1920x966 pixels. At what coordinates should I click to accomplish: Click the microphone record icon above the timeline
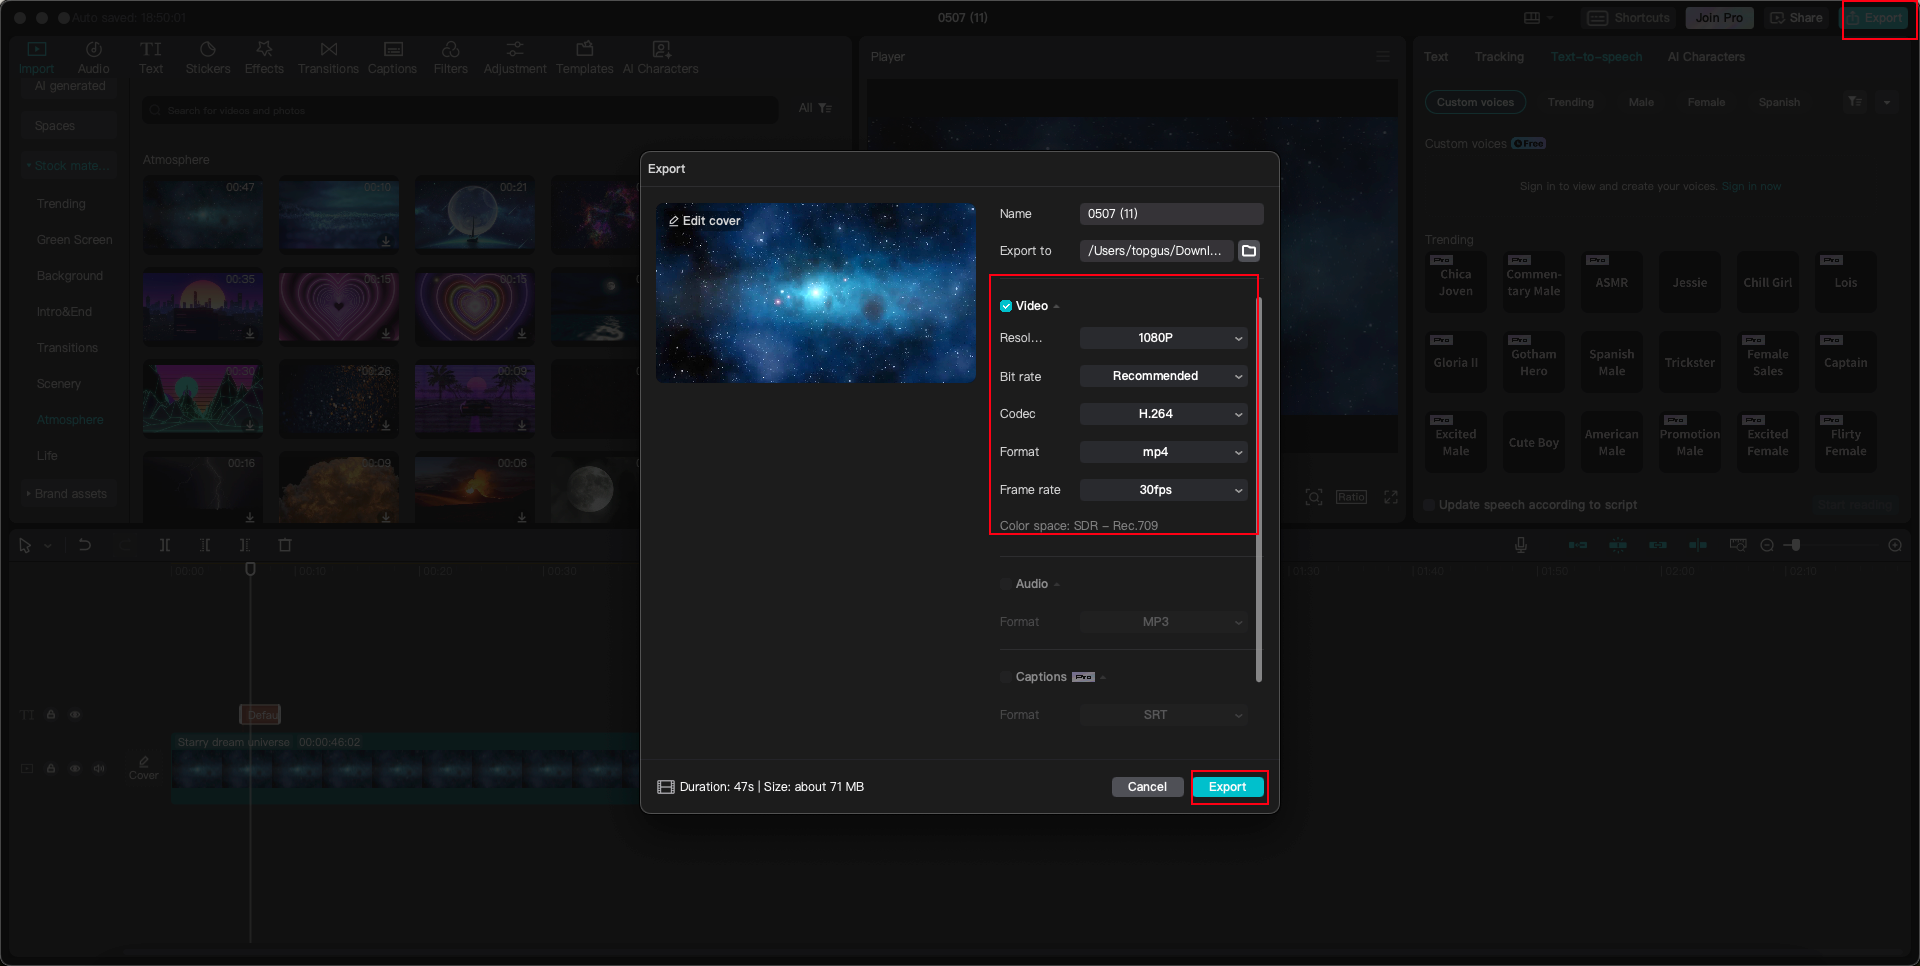coord(1521,545)
